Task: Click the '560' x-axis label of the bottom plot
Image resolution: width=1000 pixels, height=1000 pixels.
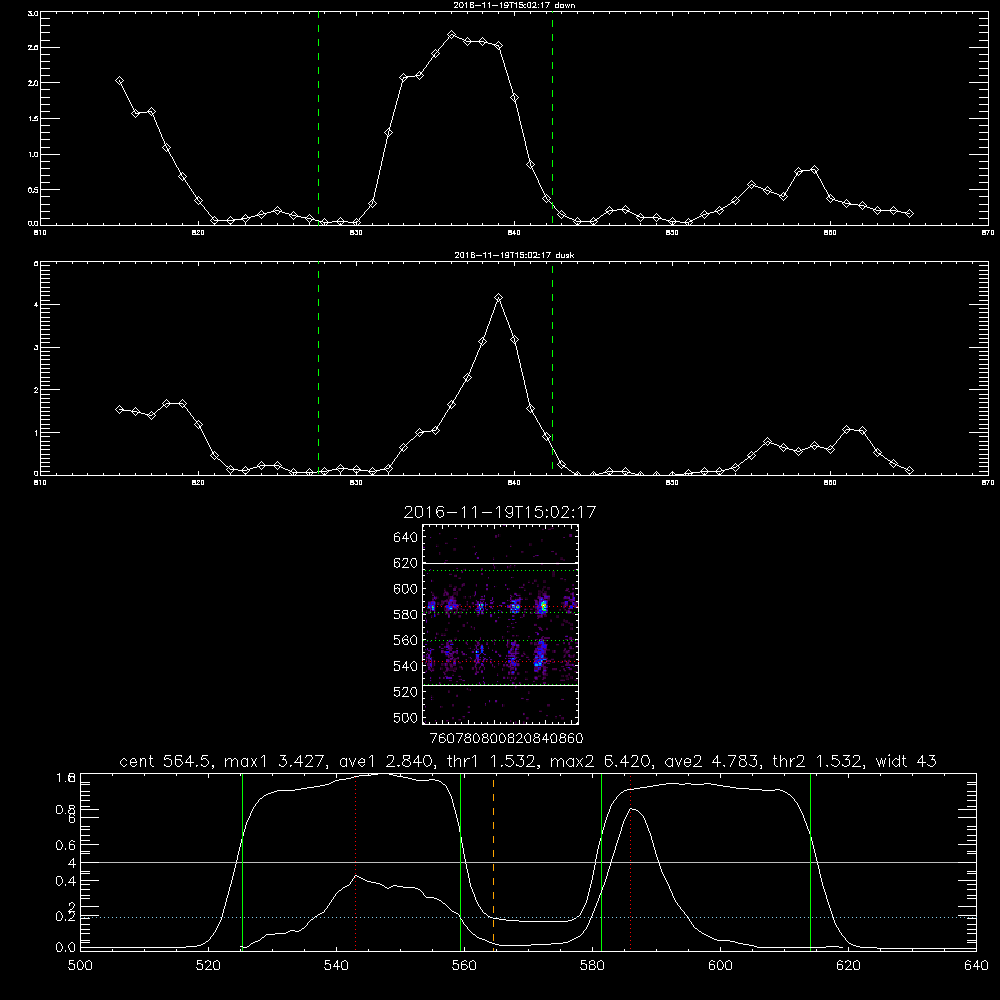Action: click(464, 966)
